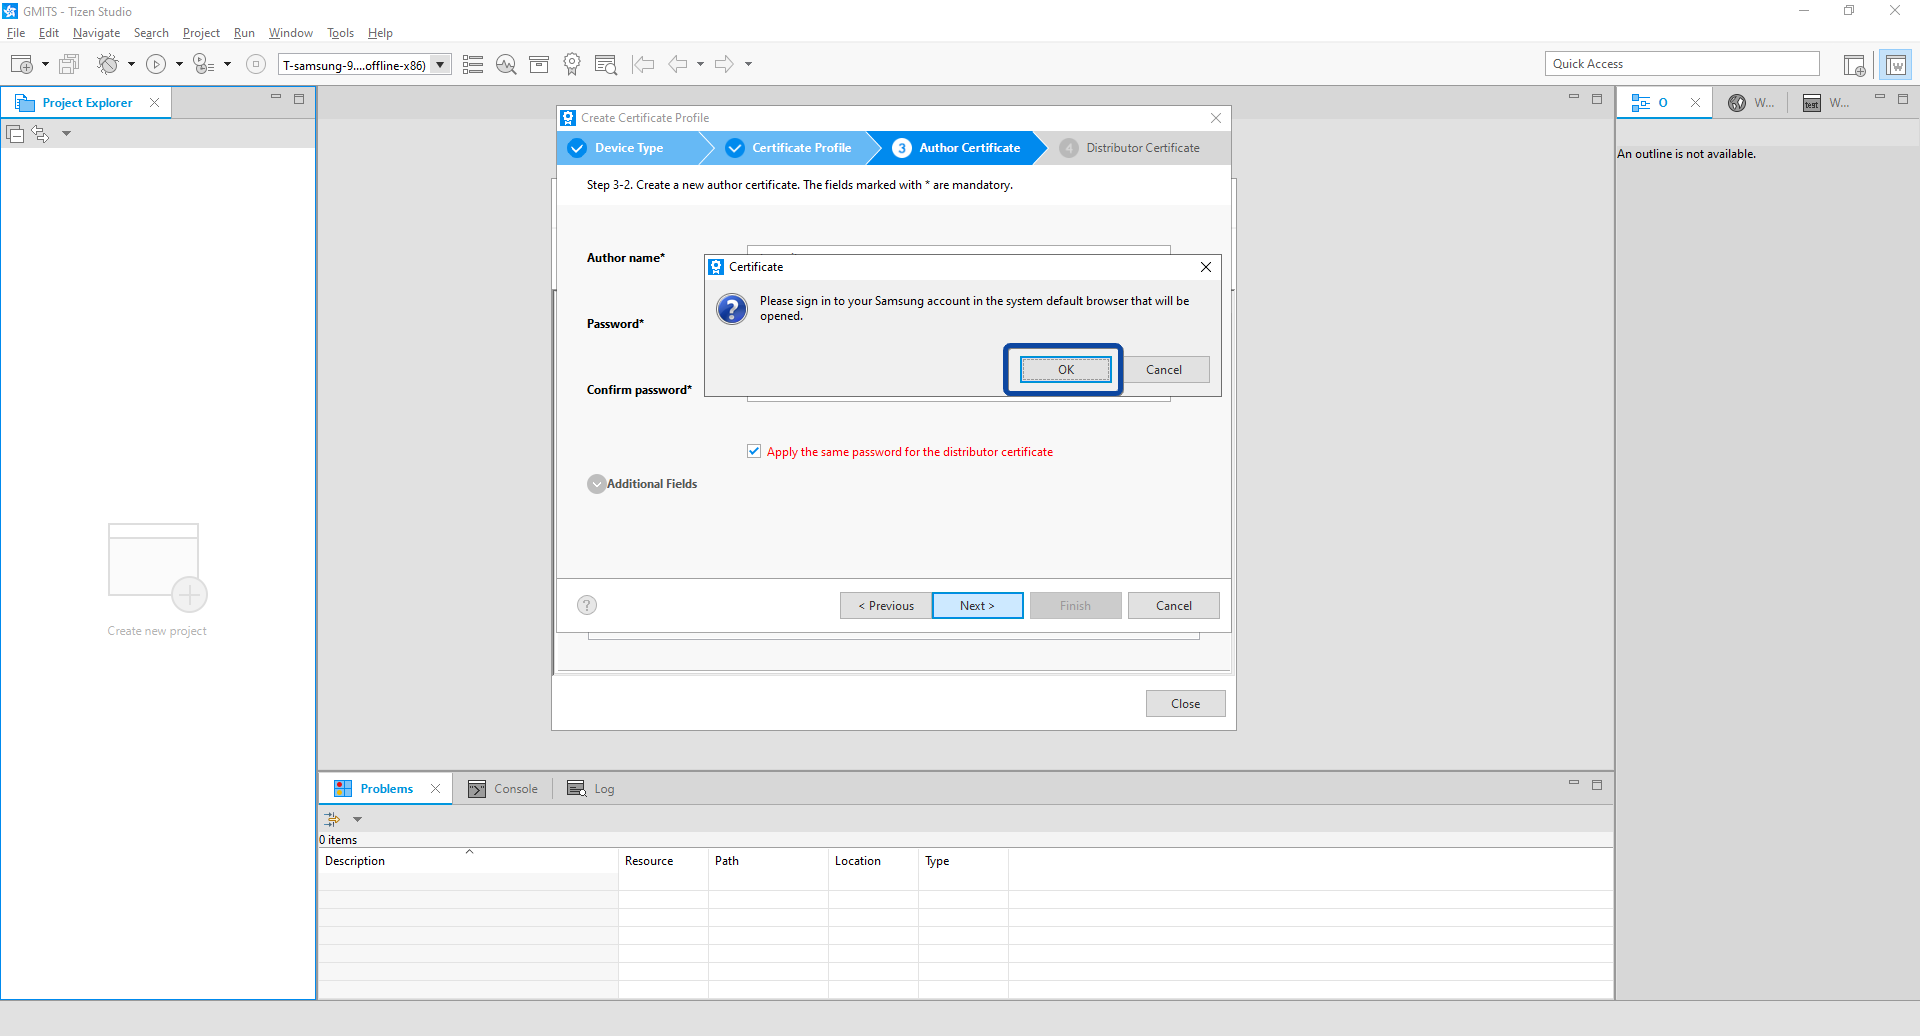1920x1036 pixels.
Task: Click the Stop toolbar icon
Action: pos(256,65)
